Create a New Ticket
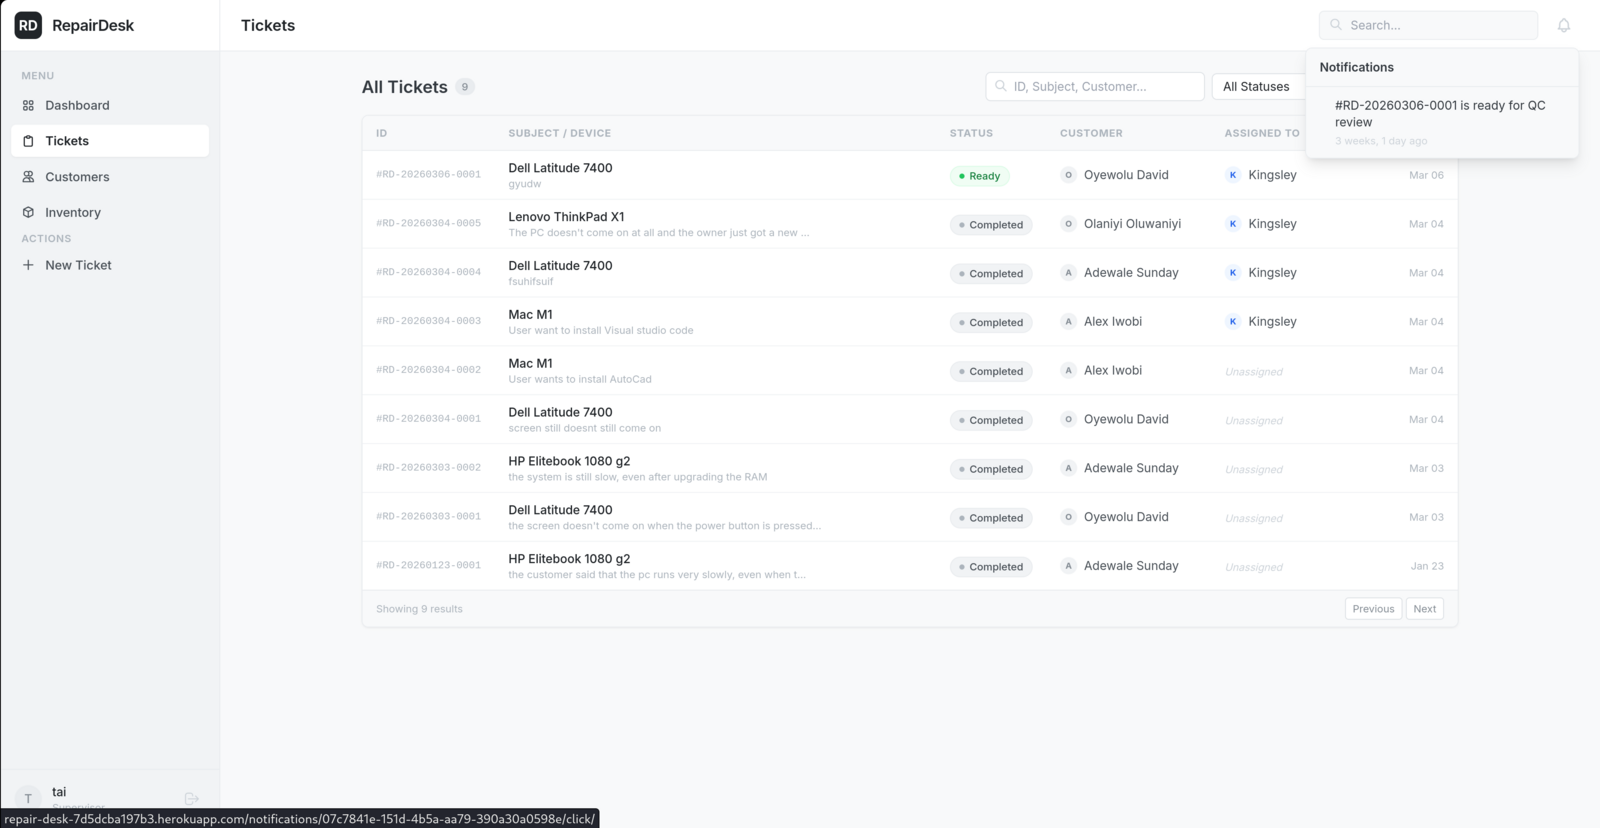This screenshot has height=828, width=1600. pos(78,265)
